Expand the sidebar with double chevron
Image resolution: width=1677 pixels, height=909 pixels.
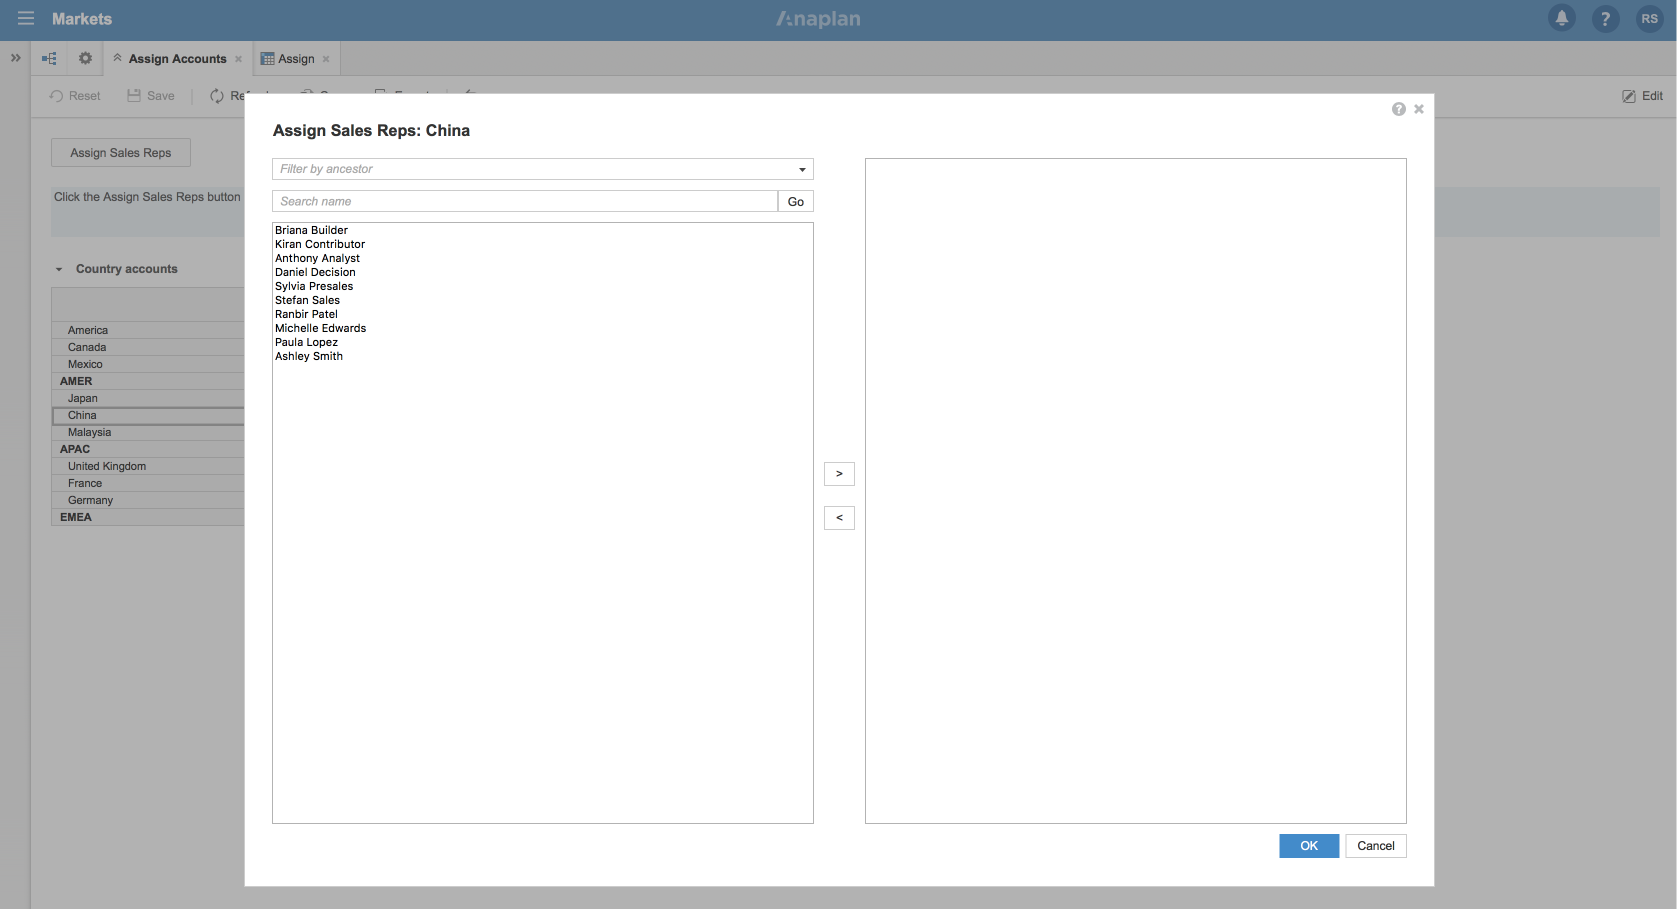(x=15, y=58)
